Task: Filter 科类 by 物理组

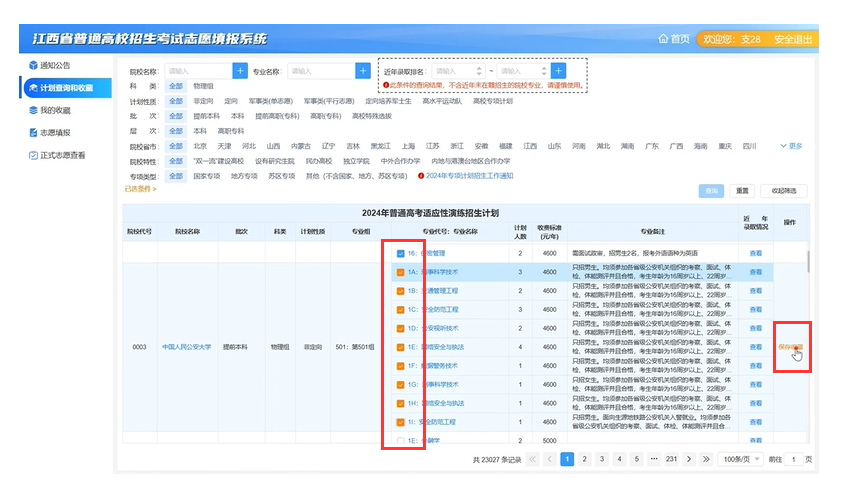Action: [203, 87]
